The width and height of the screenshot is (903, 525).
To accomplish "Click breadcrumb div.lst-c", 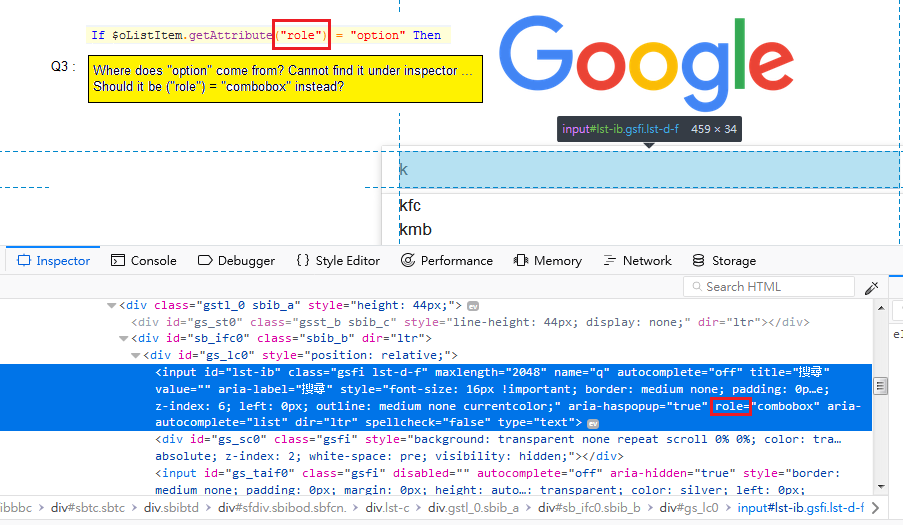I will coord(387,508).
